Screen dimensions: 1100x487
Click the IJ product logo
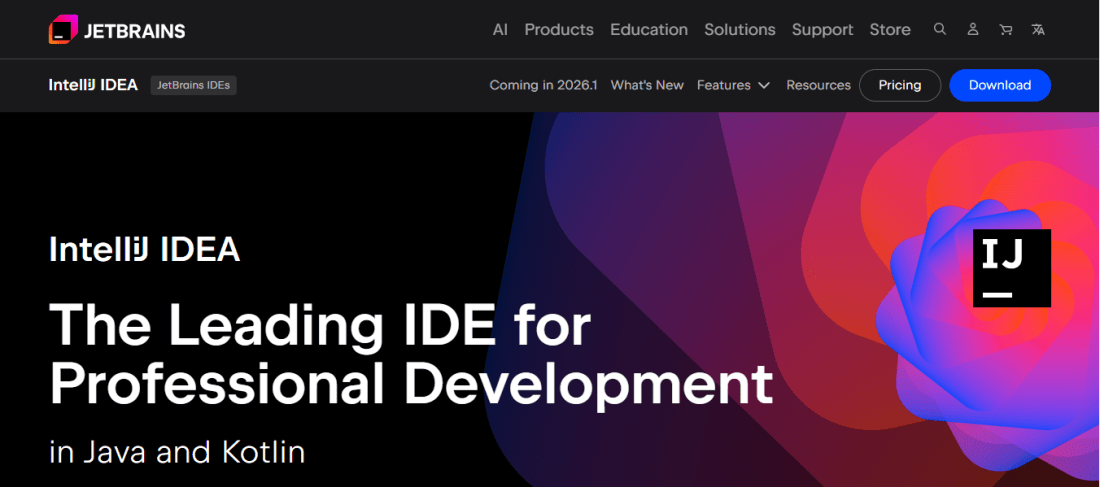1012,268
